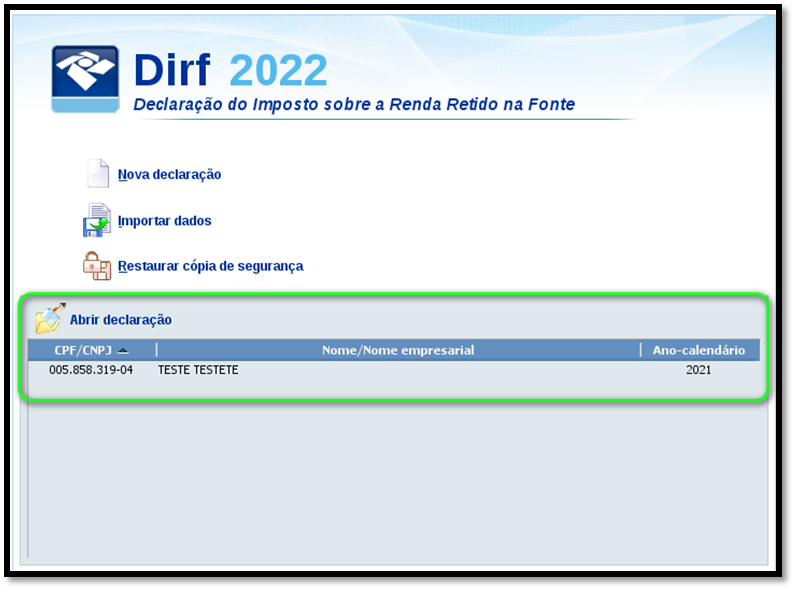795x590 pixels.
Task: Click the Abrir declaração folder icon
Action: click(x=50, y=318)
